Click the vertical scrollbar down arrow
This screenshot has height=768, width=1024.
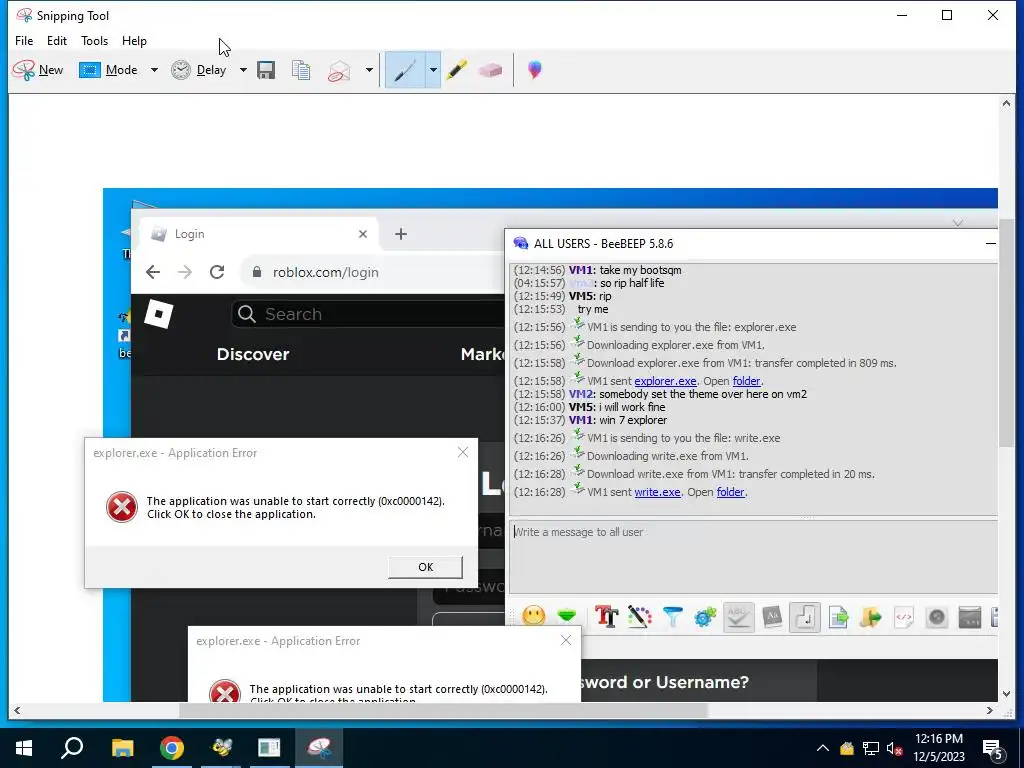tap(1006, 694)
